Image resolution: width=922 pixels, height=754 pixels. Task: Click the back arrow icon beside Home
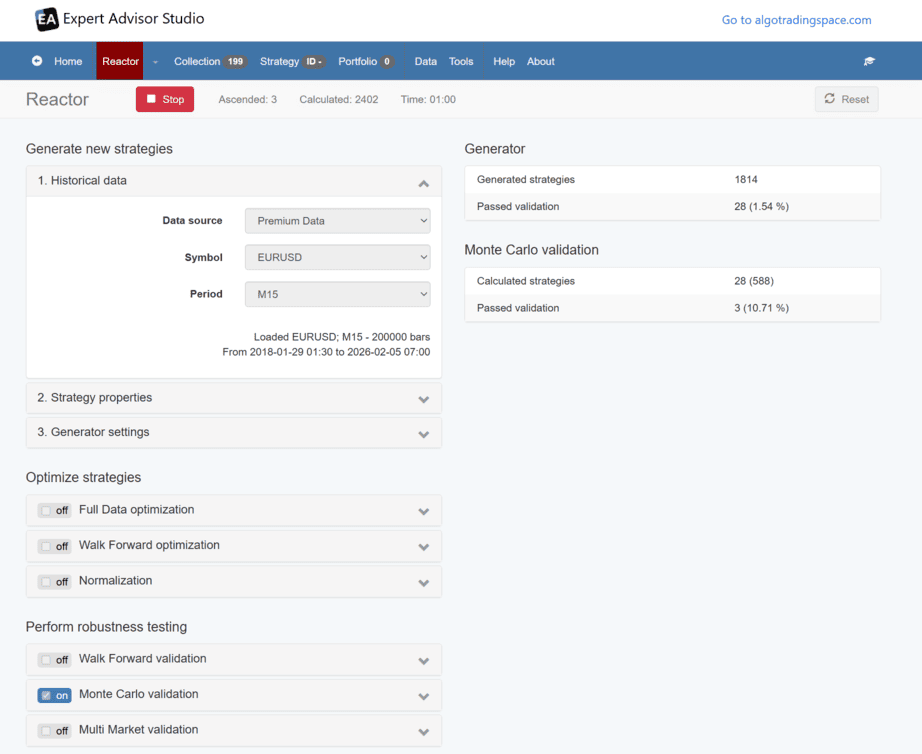click(x=37, y=61)
